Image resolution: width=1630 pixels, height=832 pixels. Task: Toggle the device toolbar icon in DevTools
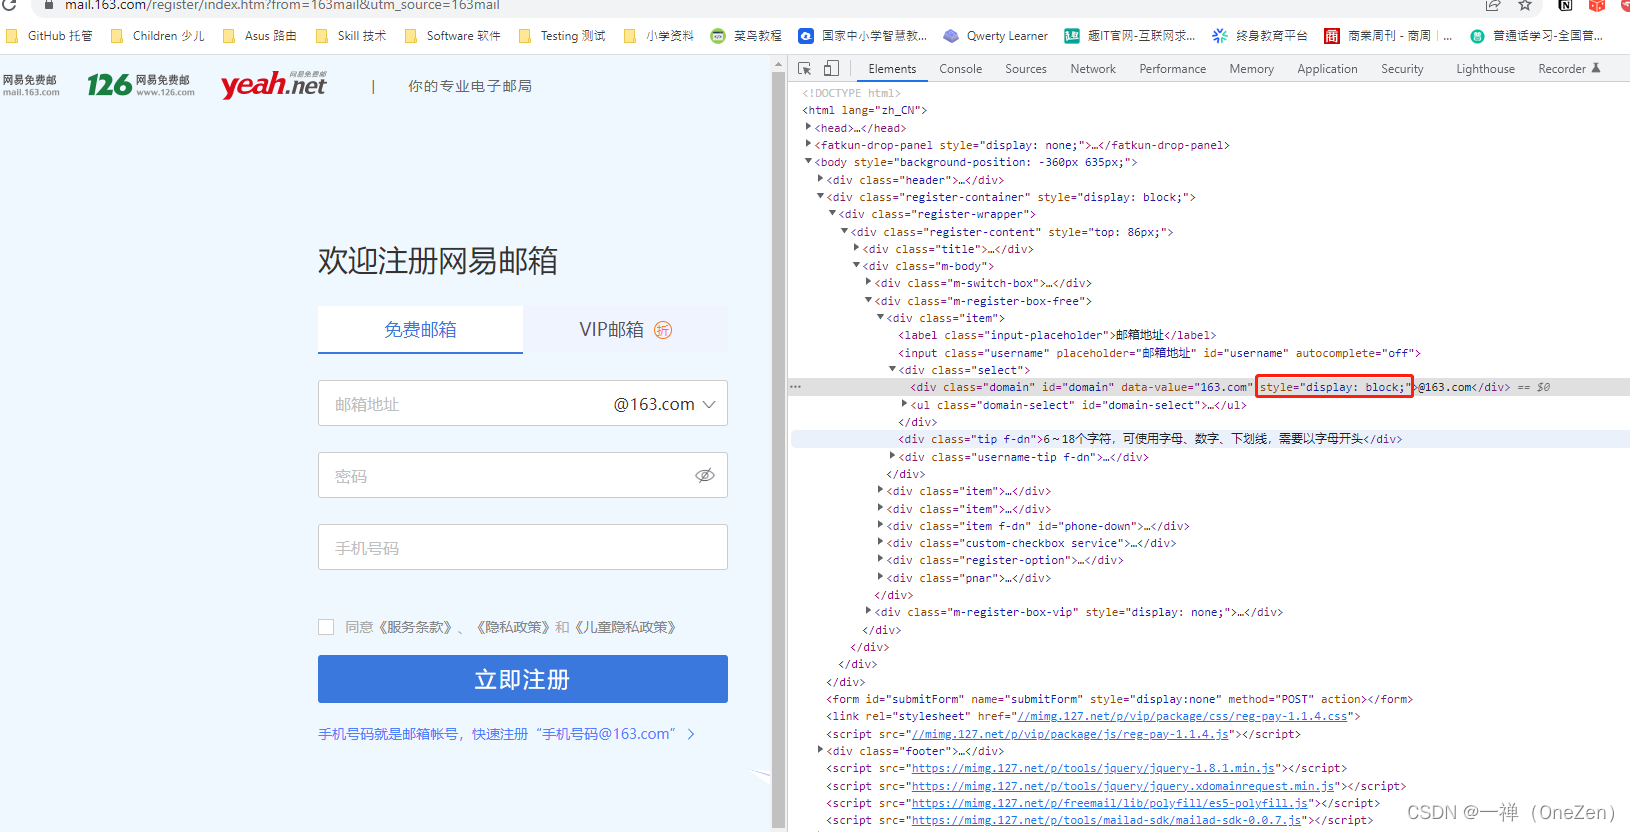[831, 69]
